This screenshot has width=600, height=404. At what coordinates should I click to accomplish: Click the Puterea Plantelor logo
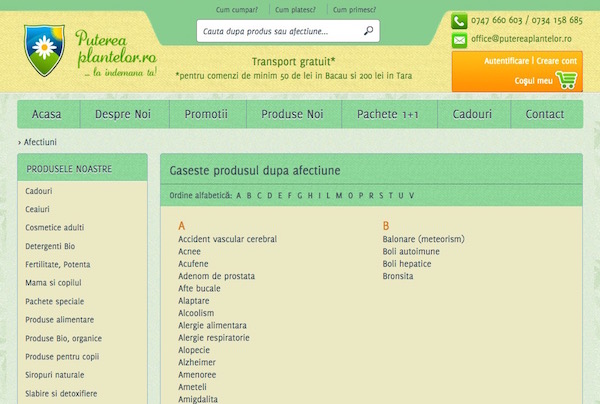(x=91, y=52)
